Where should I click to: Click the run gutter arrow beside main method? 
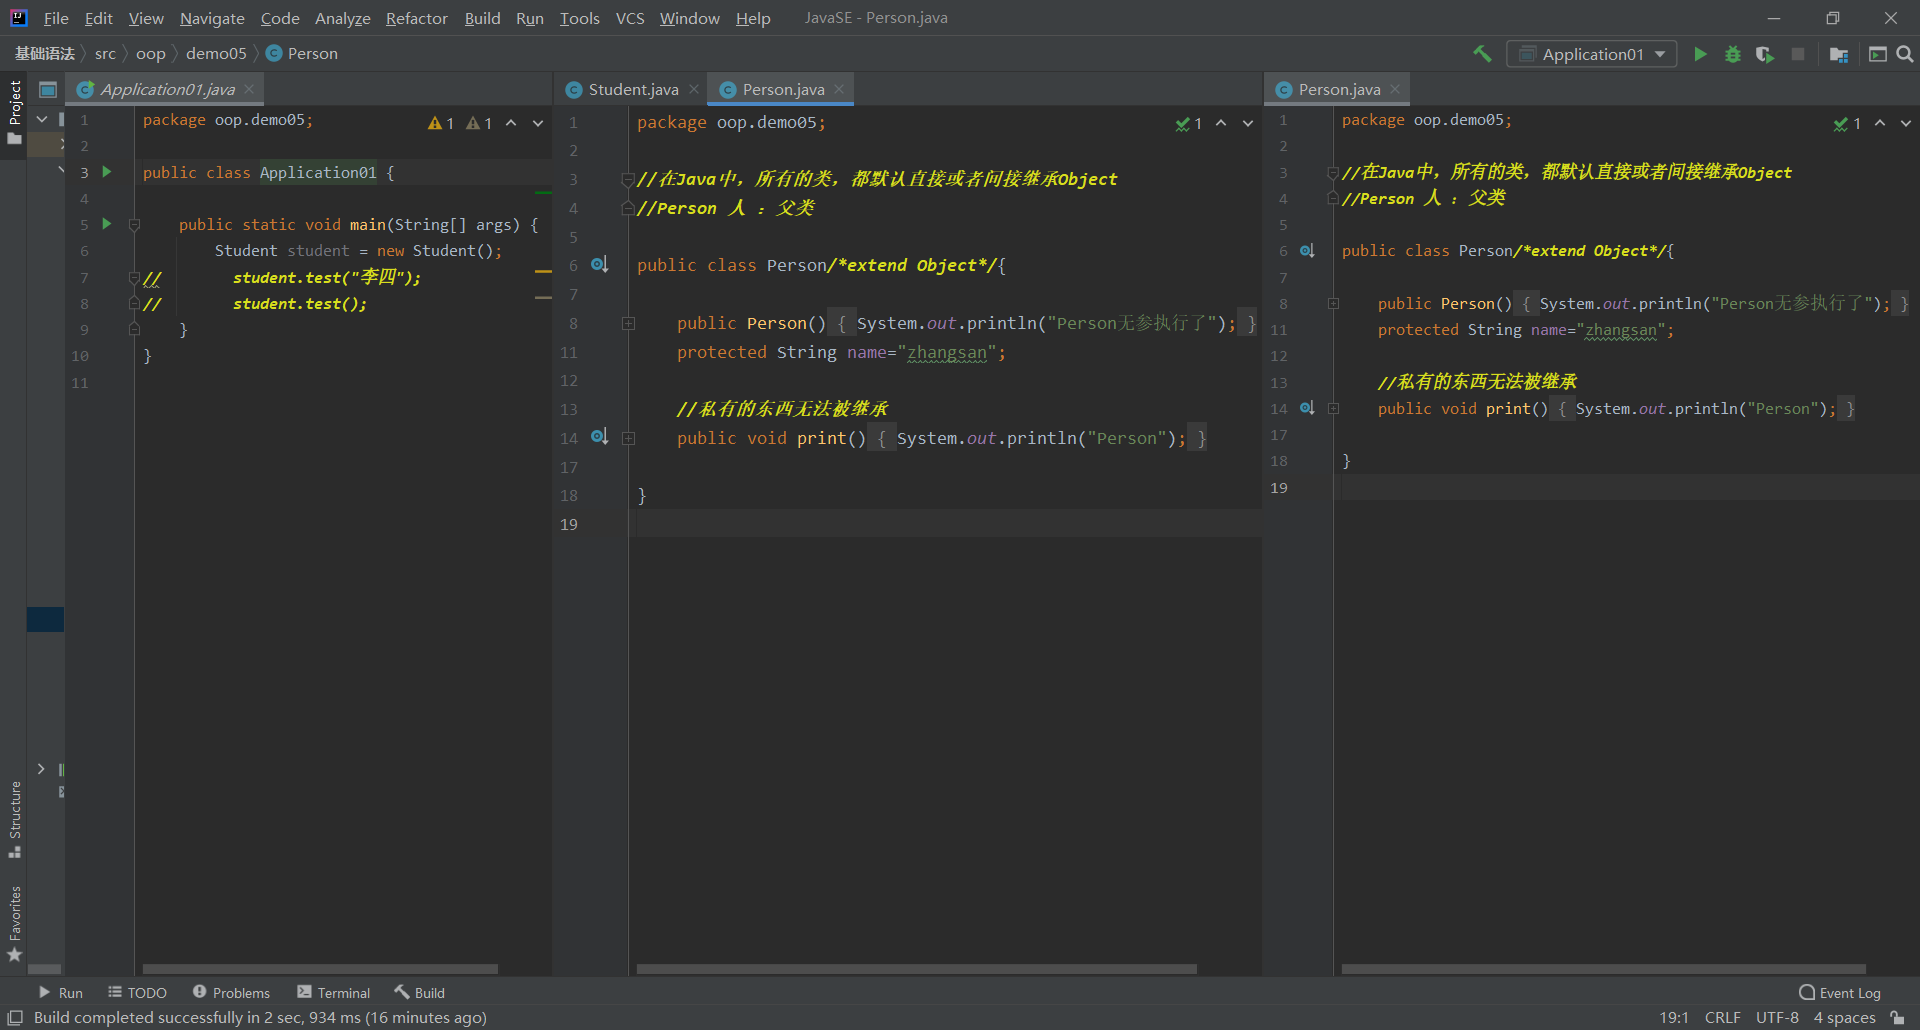[x=107, y=224]
